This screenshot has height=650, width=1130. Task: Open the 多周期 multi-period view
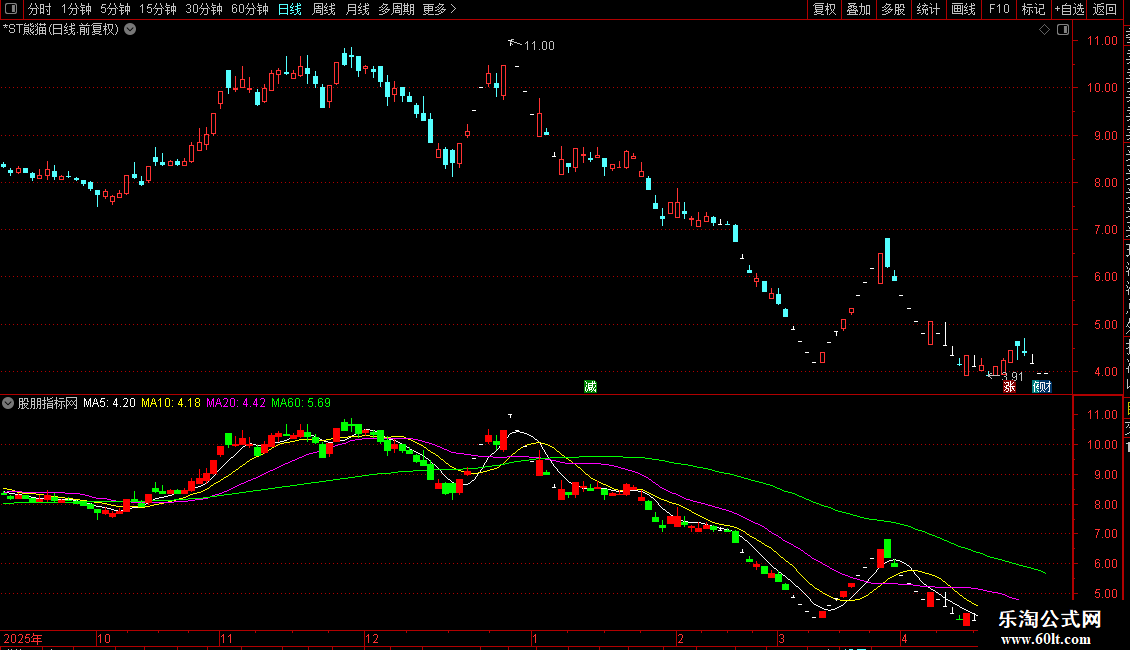click(396, 9)
